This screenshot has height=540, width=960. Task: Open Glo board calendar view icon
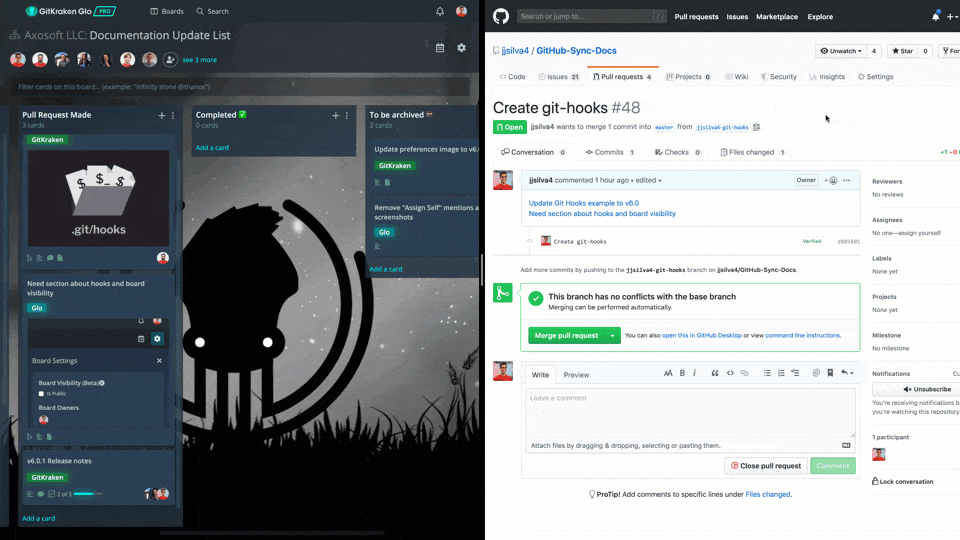[x=440, y=48]
